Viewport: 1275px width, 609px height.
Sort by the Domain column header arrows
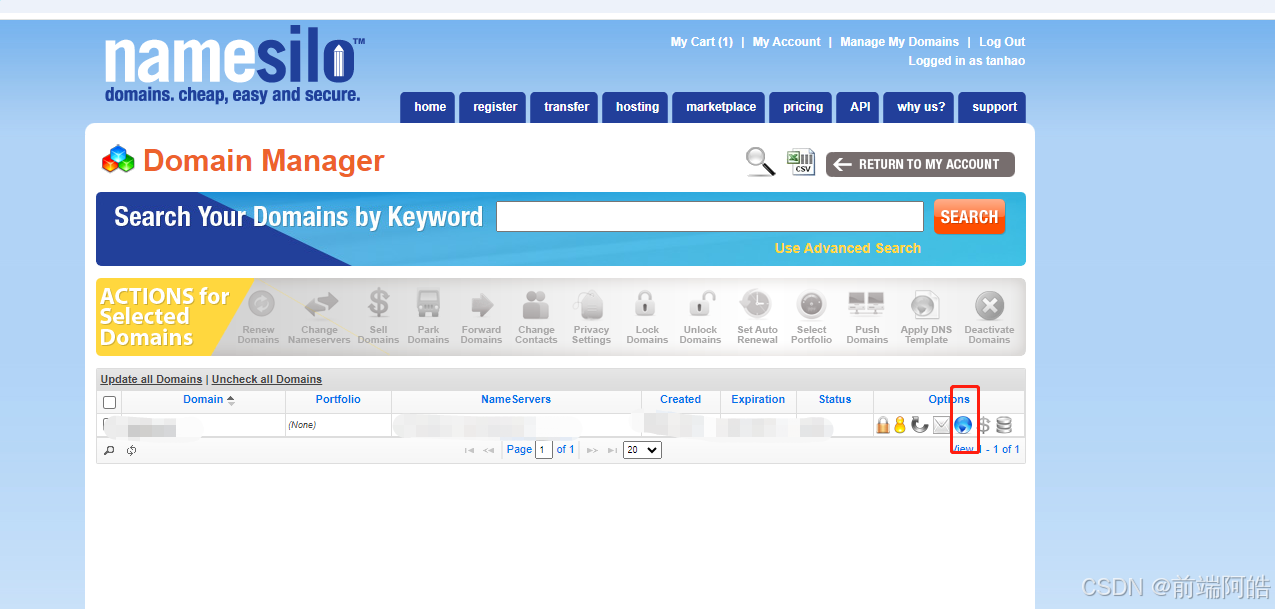[231, 400]
